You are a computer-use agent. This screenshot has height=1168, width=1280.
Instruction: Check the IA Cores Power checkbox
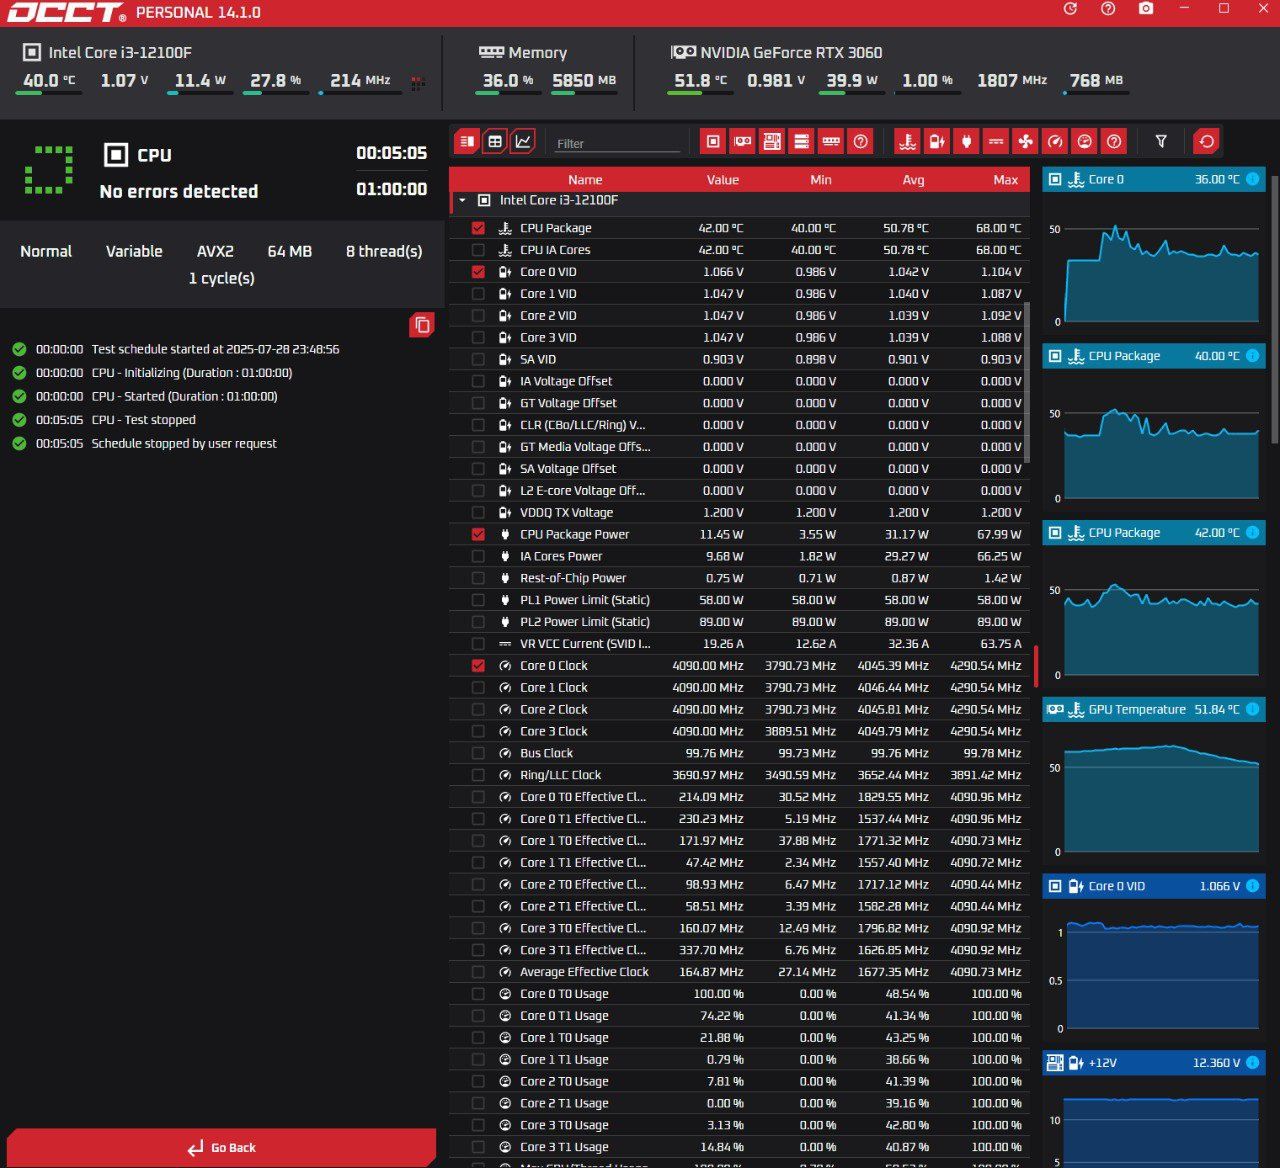pyautogui.click(x=478, y=556)
